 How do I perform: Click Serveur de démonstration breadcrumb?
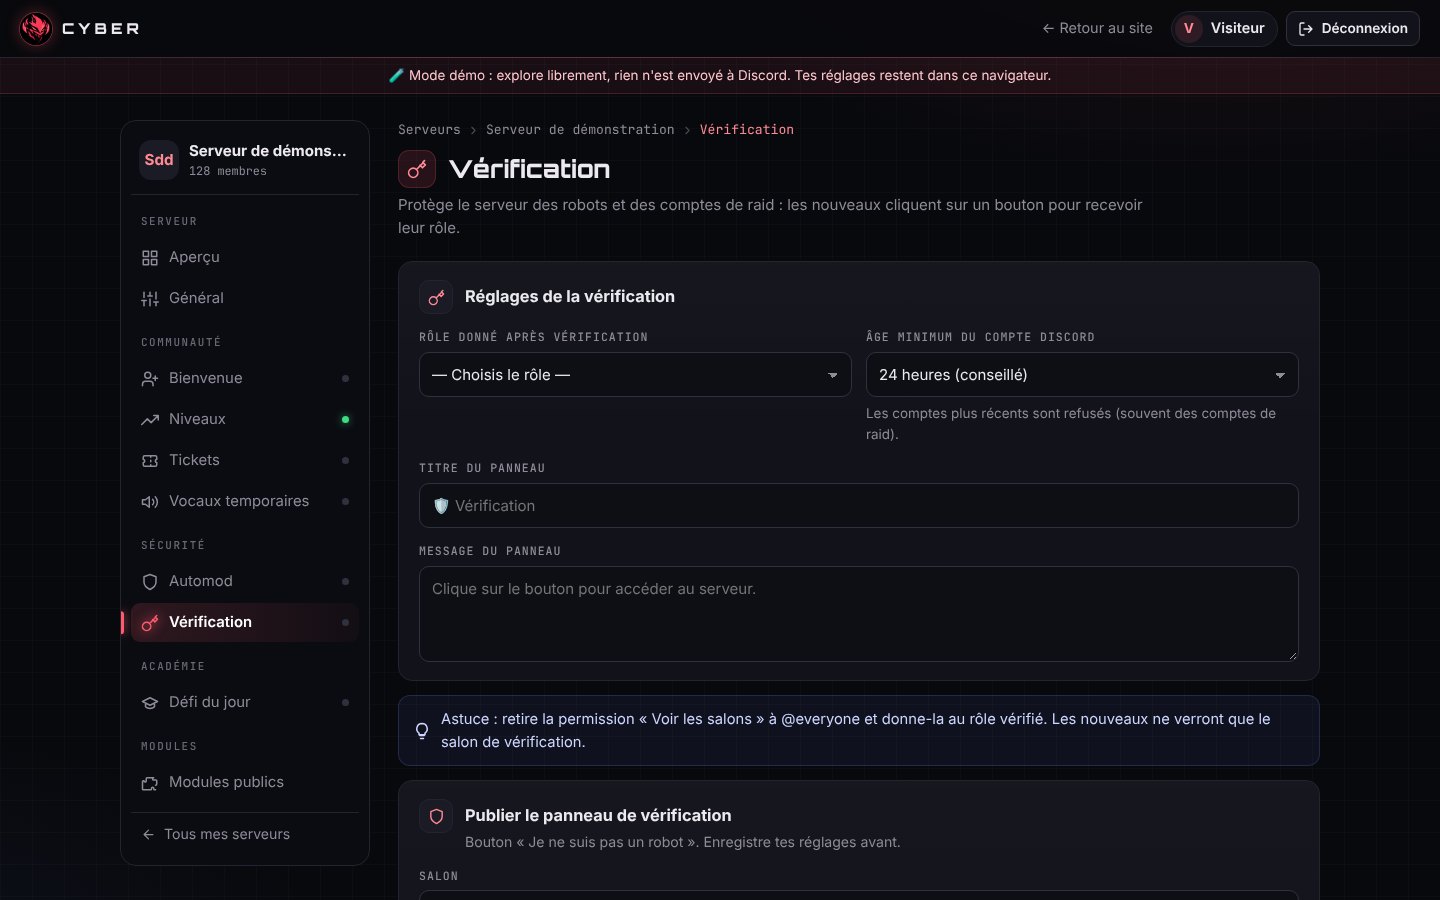(580, 130)
